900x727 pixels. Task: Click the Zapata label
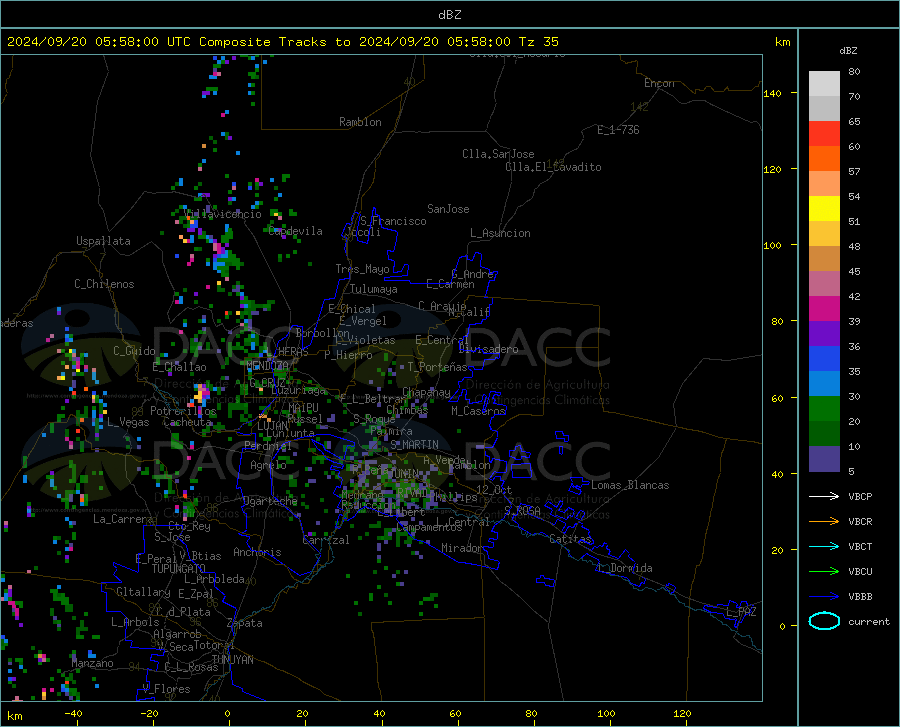tap(245, 623)
